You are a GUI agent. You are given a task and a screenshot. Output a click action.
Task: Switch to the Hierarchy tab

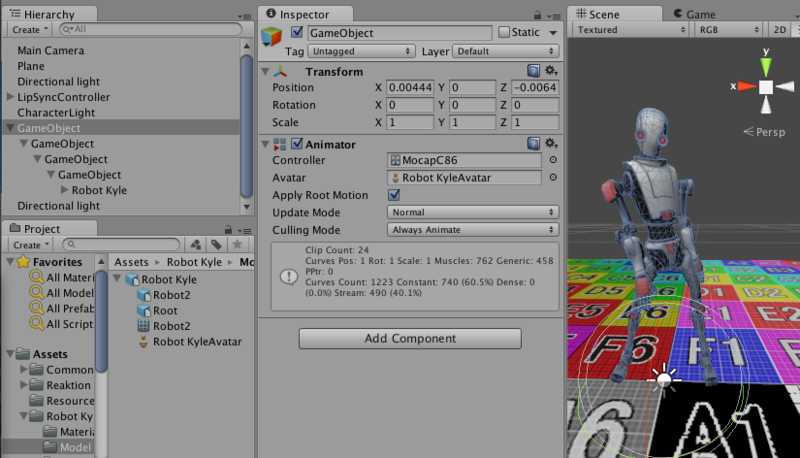pos(49,14)
